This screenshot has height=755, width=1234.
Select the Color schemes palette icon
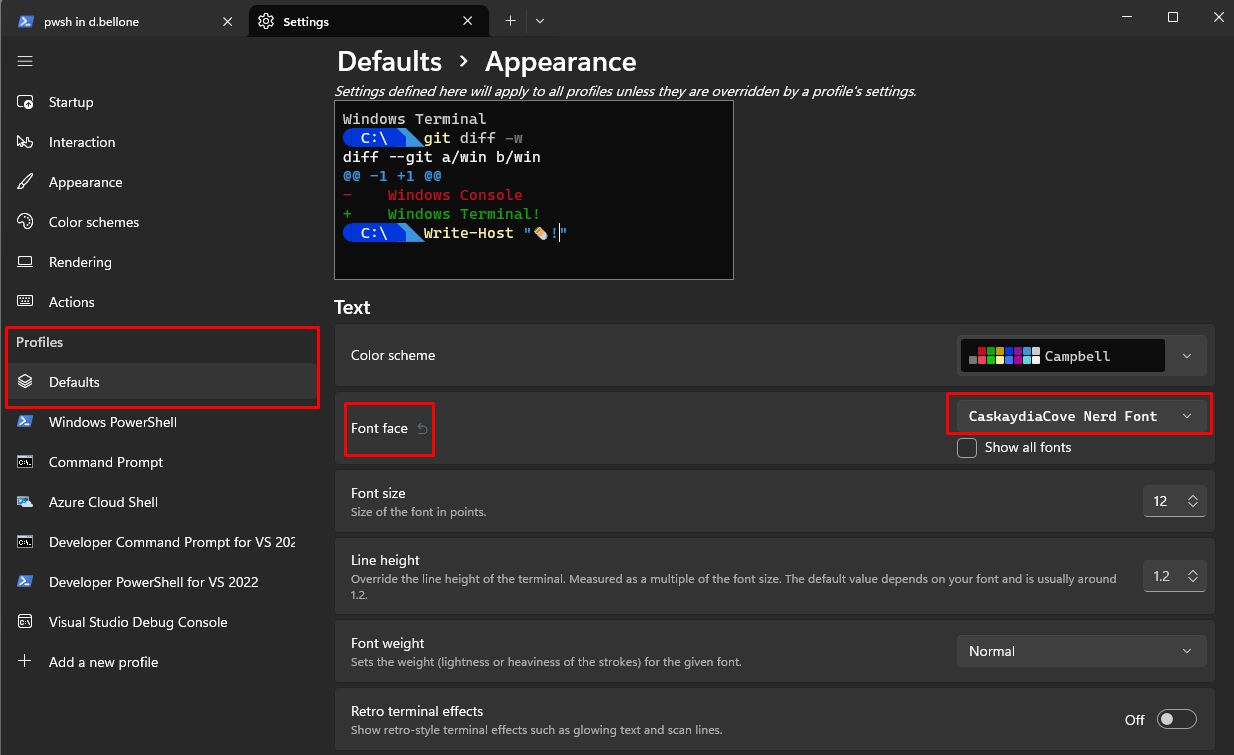click(26, 222)
